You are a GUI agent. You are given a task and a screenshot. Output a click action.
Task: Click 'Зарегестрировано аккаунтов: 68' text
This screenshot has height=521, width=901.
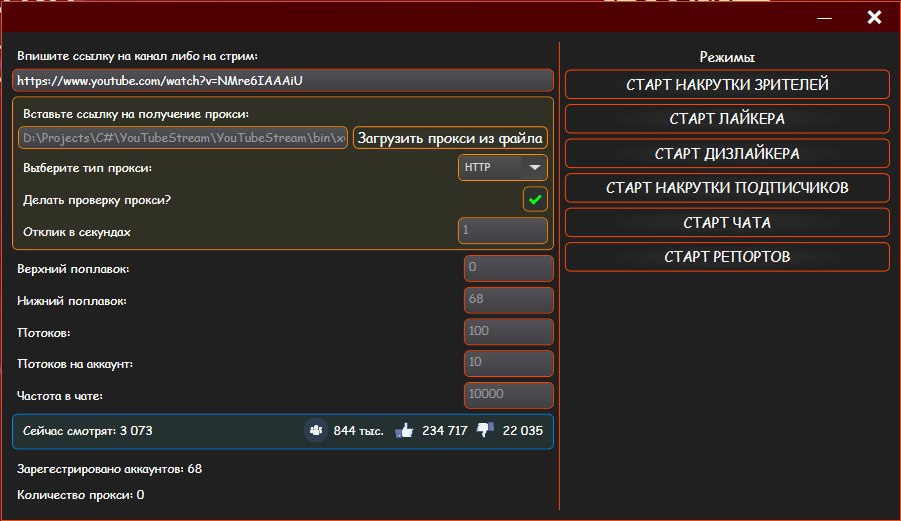109,469
